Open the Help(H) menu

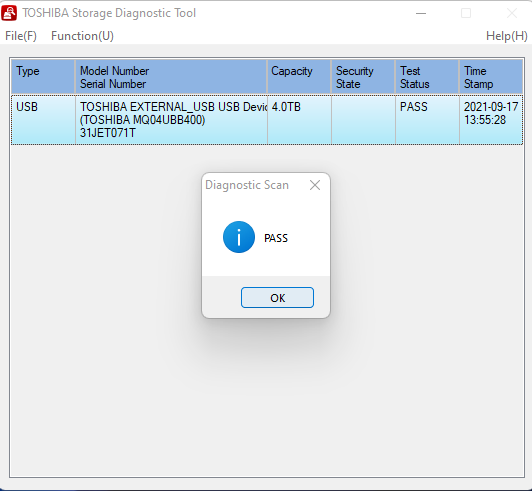click(x=507, y=36)
